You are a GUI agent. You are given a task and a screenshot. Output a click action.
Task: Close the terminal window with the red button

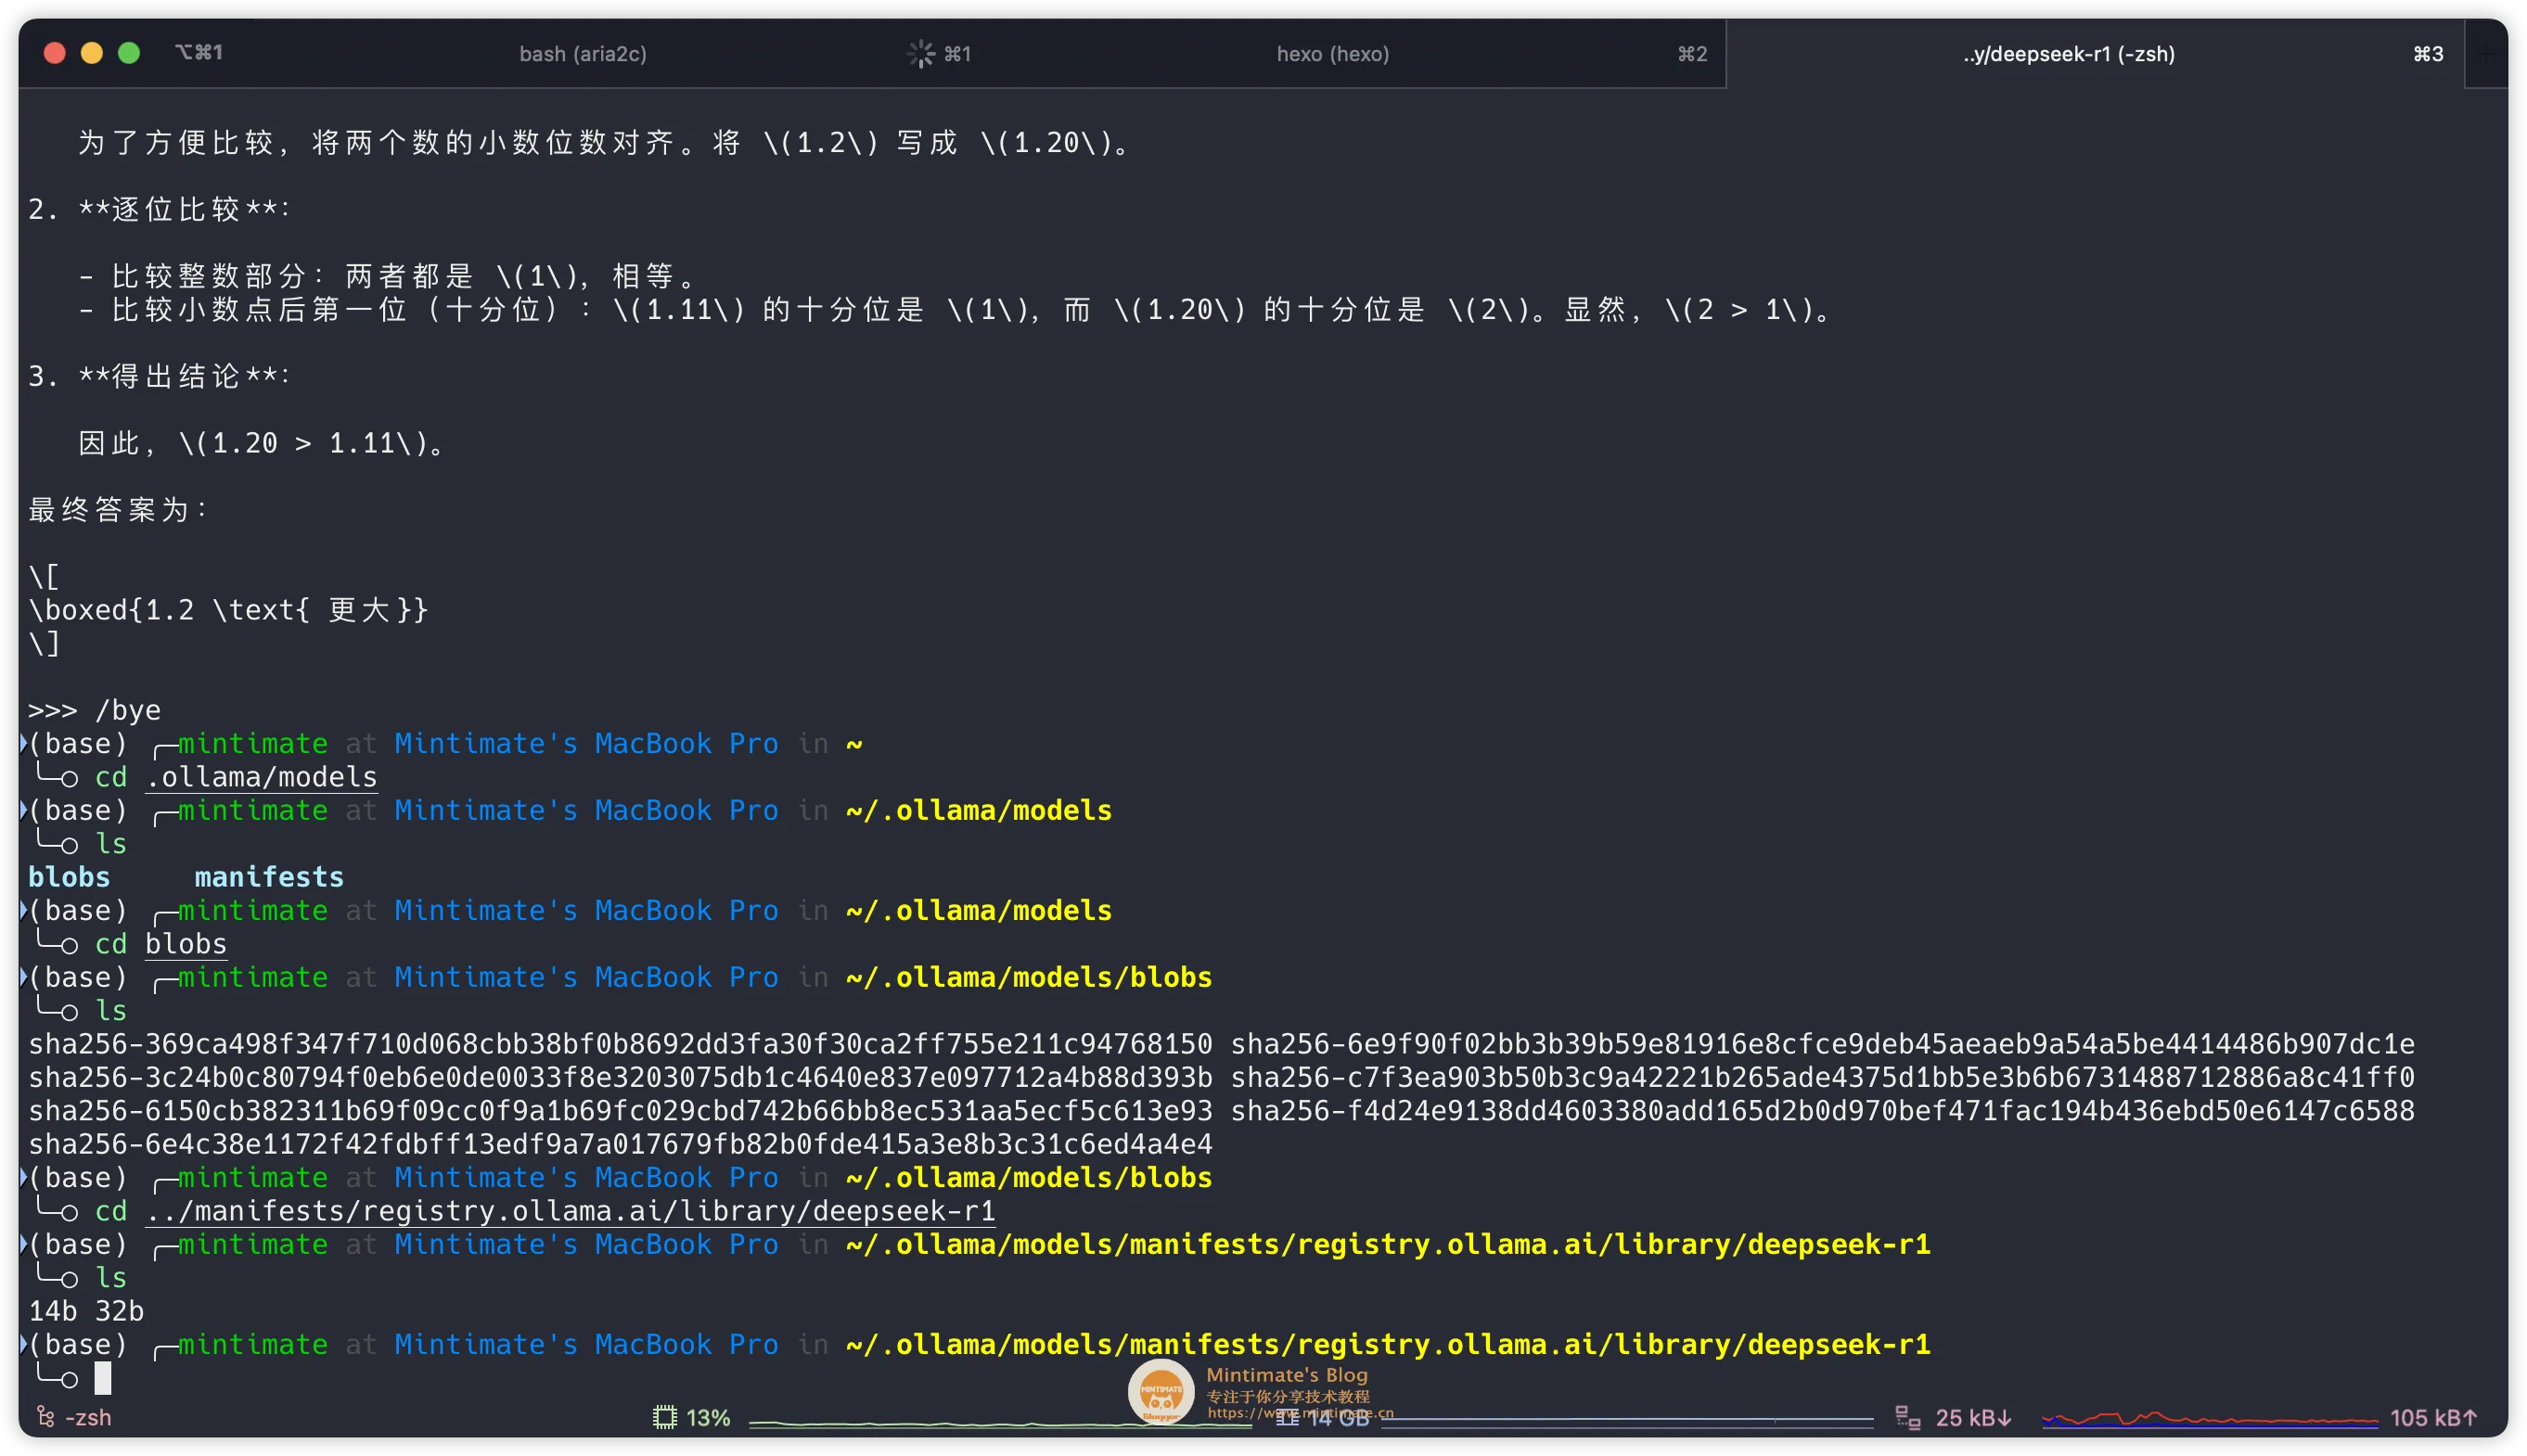(55, 53)
